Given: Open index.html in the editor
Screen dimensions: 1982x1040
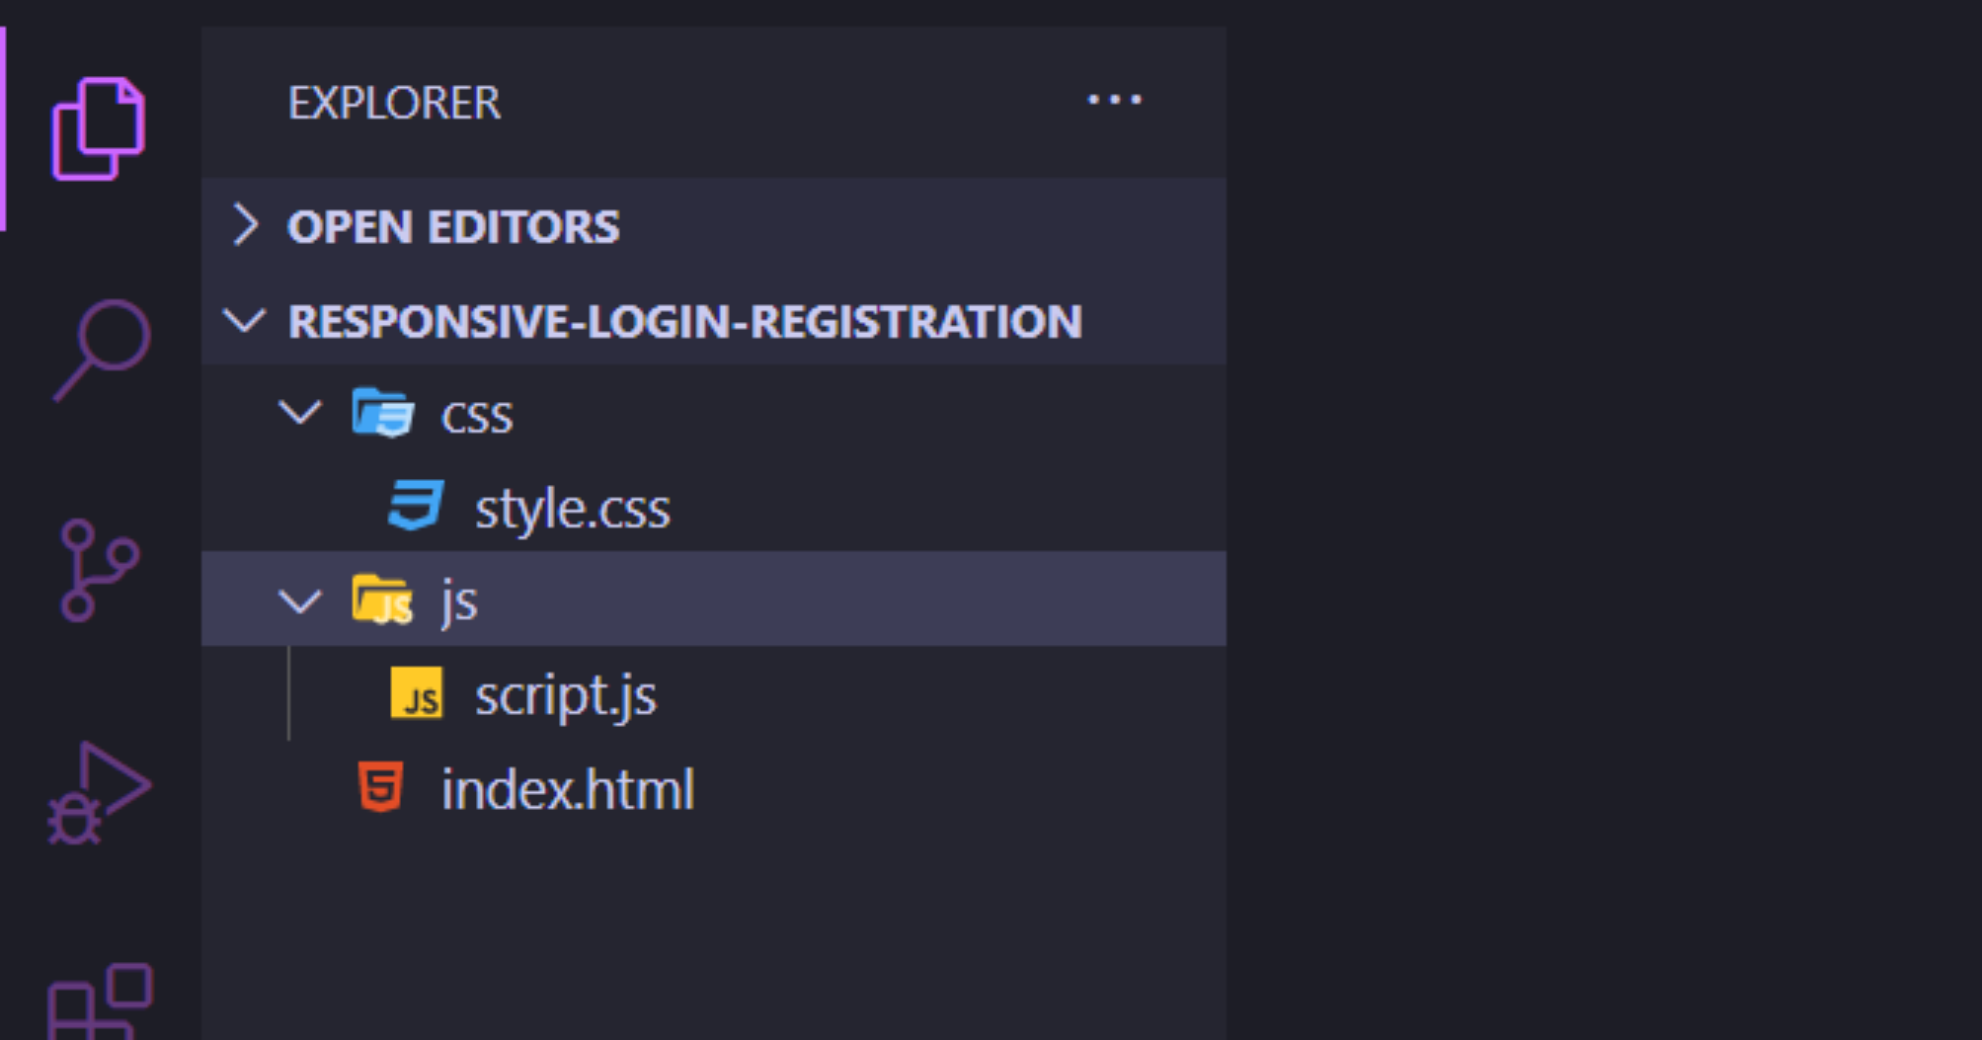Looking at the screenshot, I should point(567,789).
